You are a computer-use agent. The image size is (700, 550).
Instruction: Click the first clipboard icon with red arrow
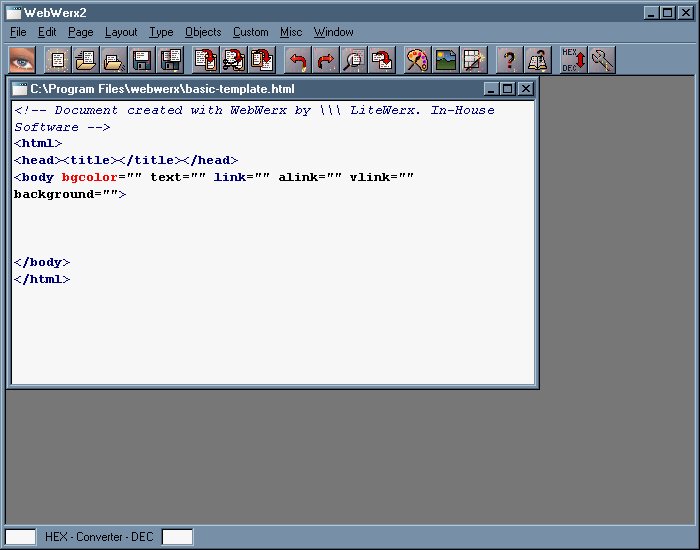[206, 59]
